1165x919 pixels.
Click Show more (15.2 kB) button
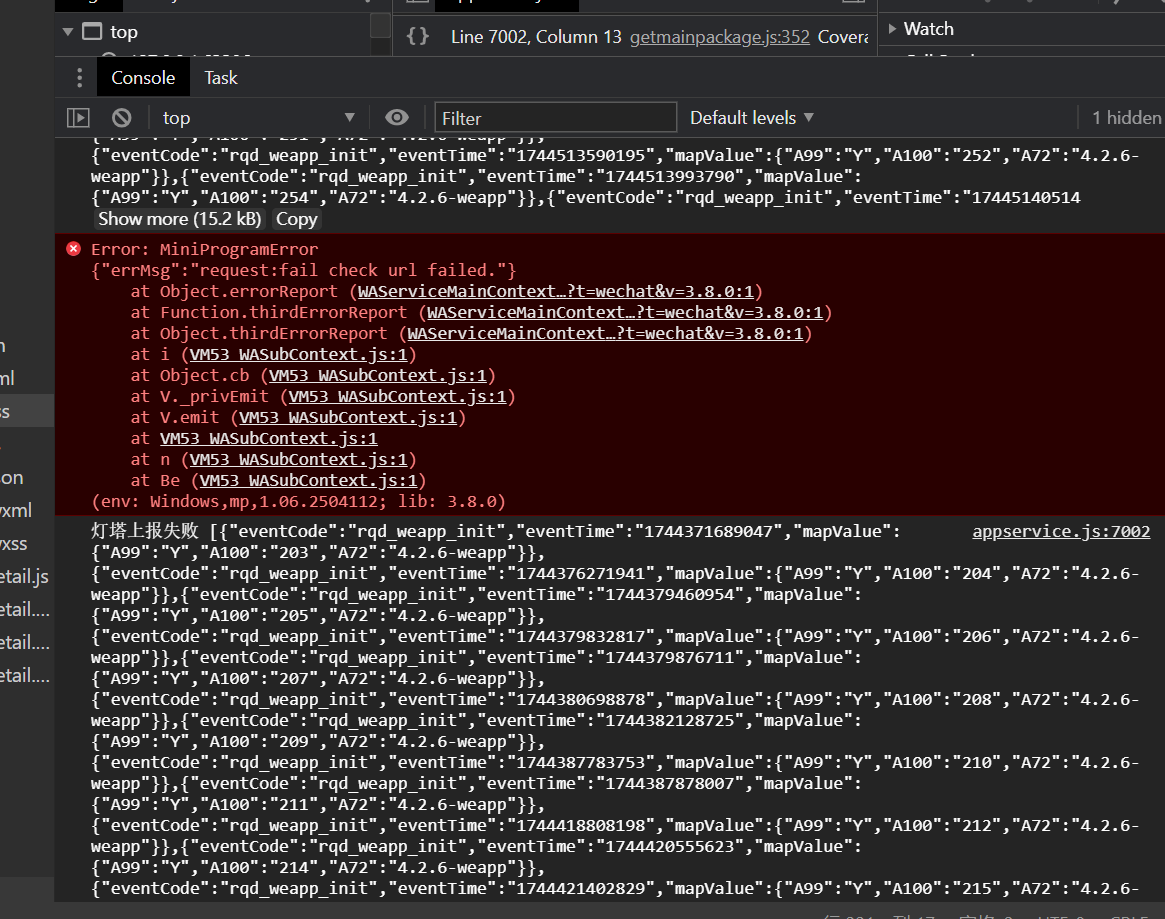click(180, 219)
